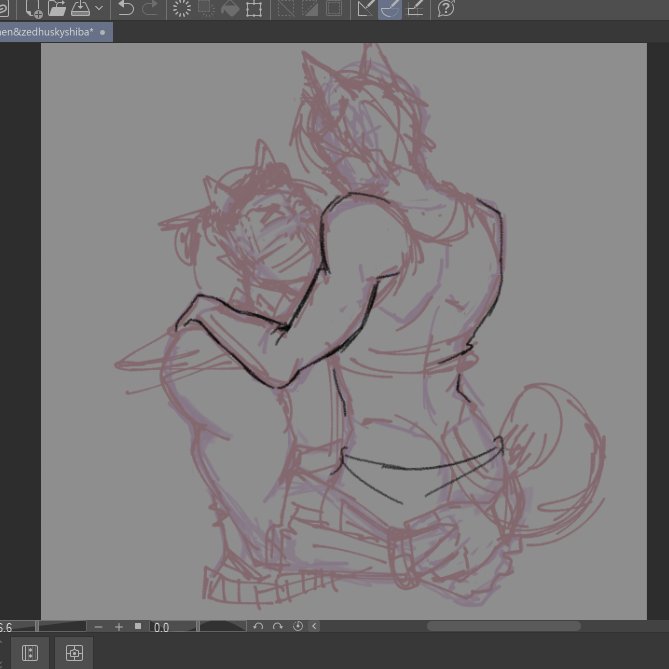Click the left arrow beside the reset rotation icon

coord(314,626)
